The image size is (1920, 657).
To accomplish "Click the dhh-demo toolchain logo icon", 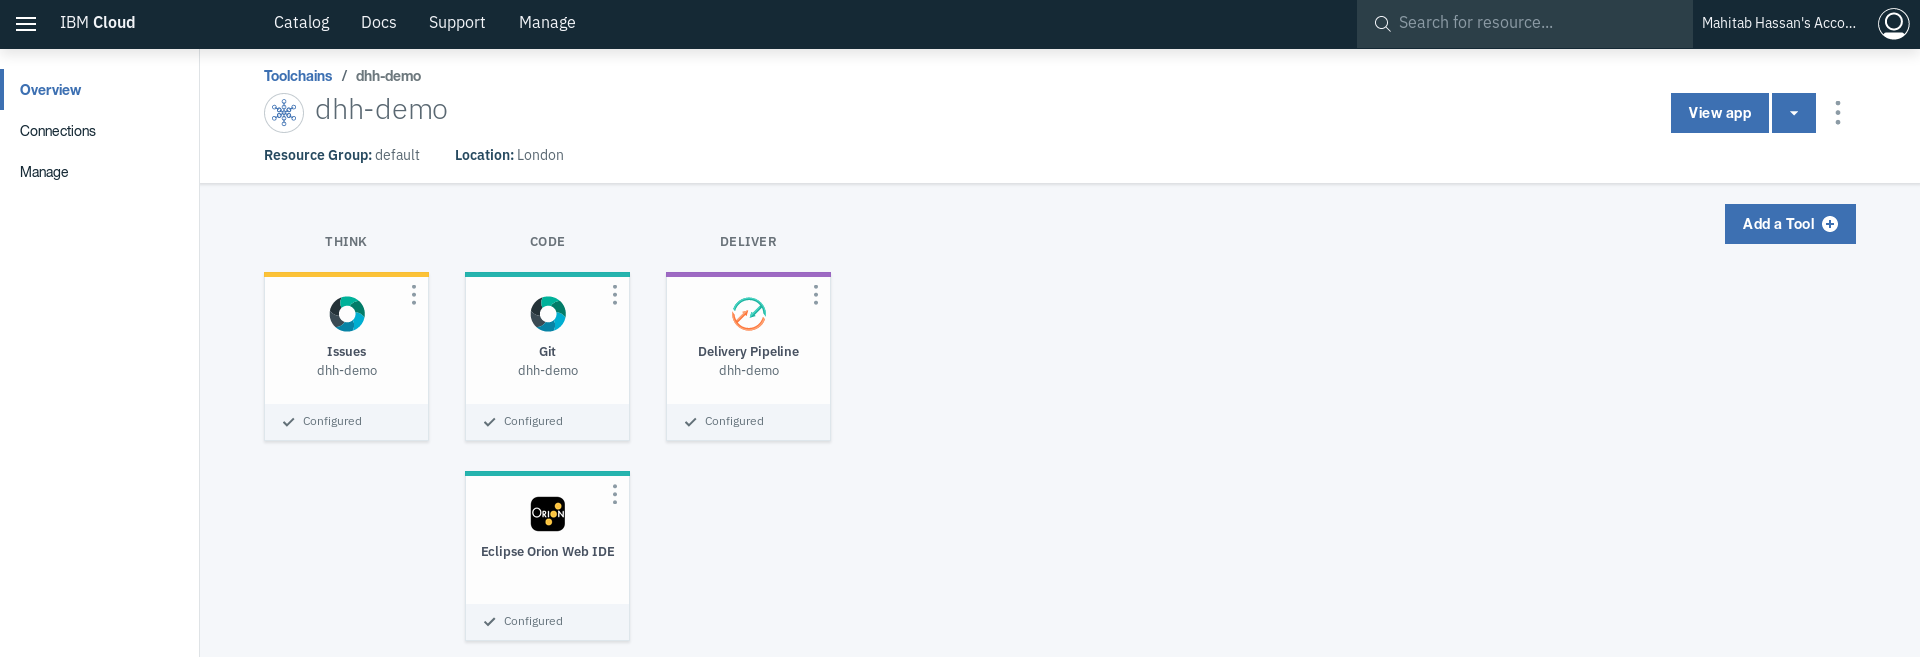I will point(284,113).
